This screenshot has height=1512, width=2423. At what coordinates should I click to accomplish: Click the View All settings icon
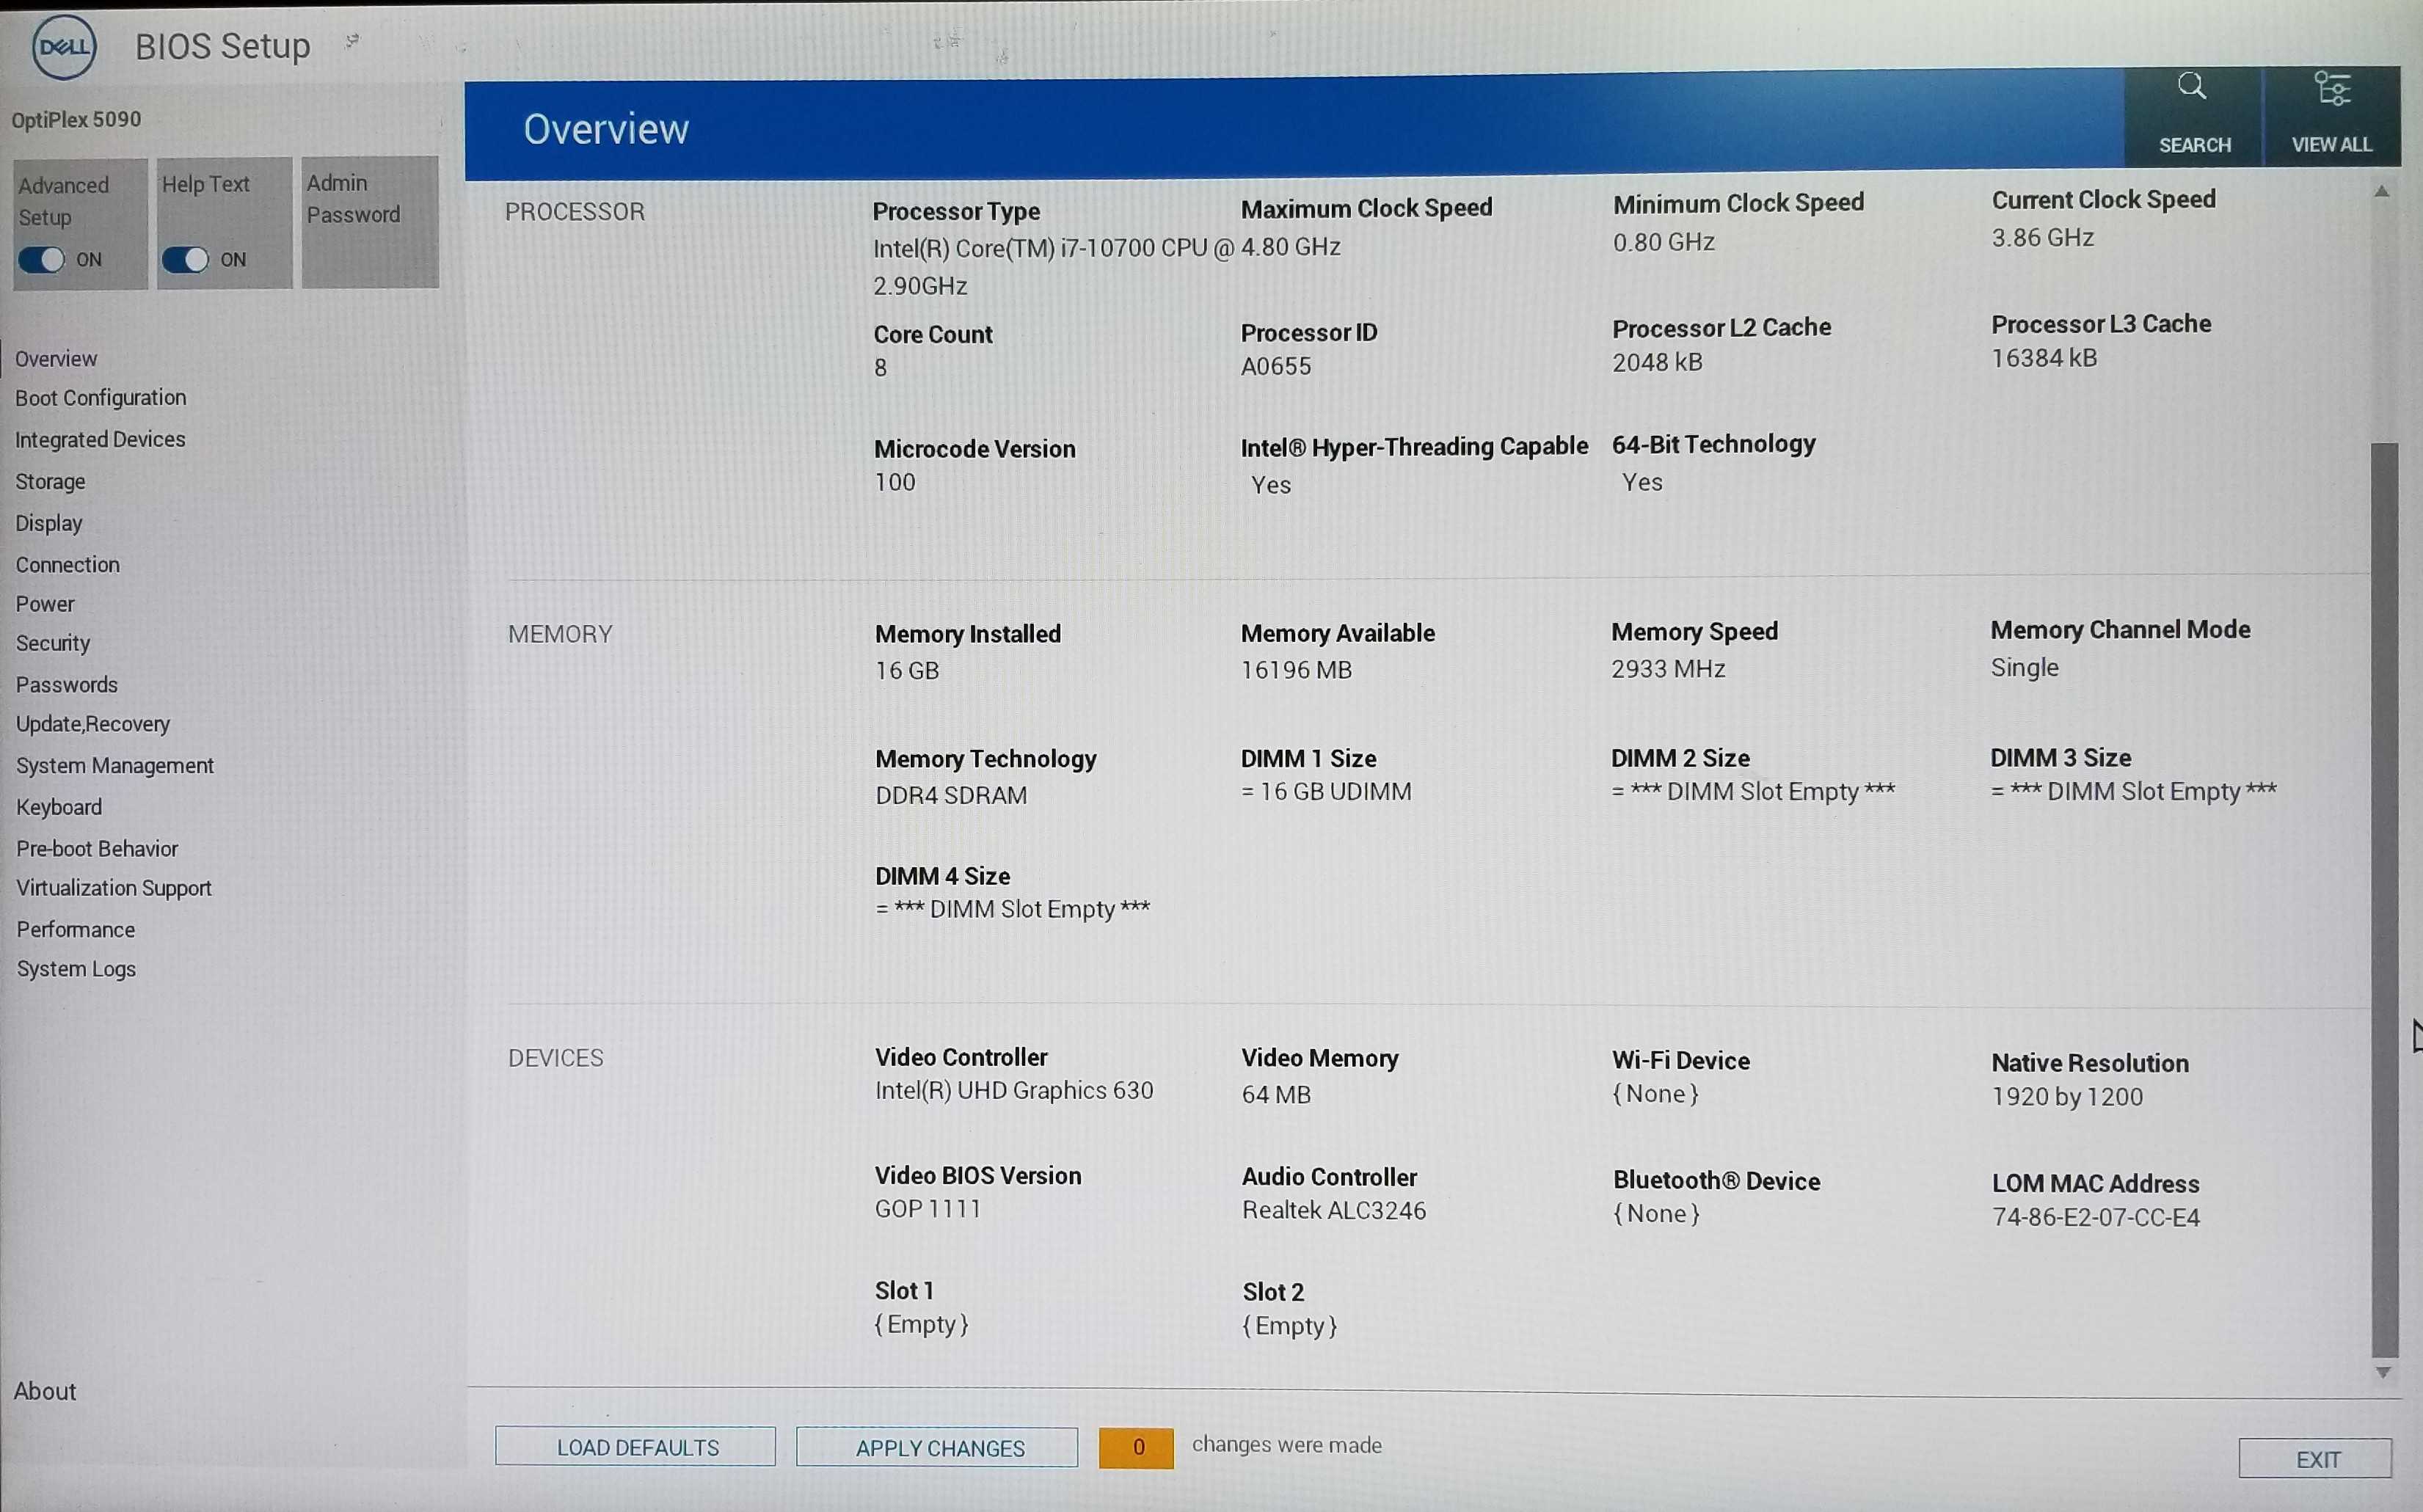[2332, 89]
